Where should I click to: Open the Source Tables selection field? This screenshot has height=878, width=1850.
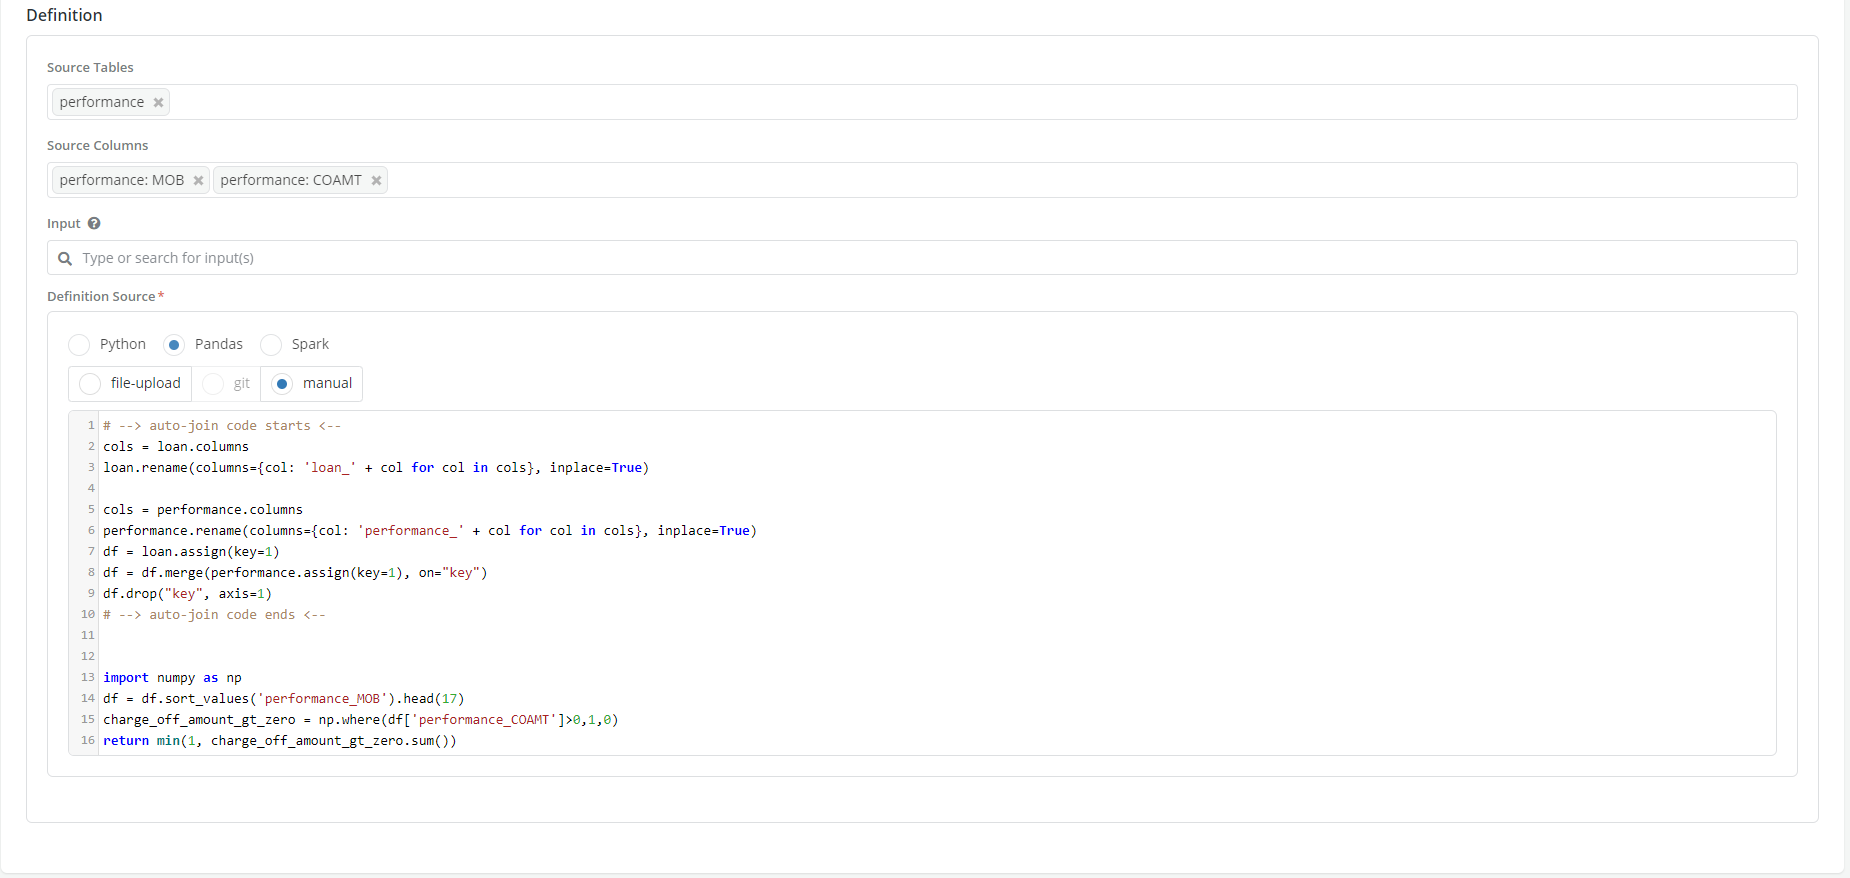pos(980,102)
